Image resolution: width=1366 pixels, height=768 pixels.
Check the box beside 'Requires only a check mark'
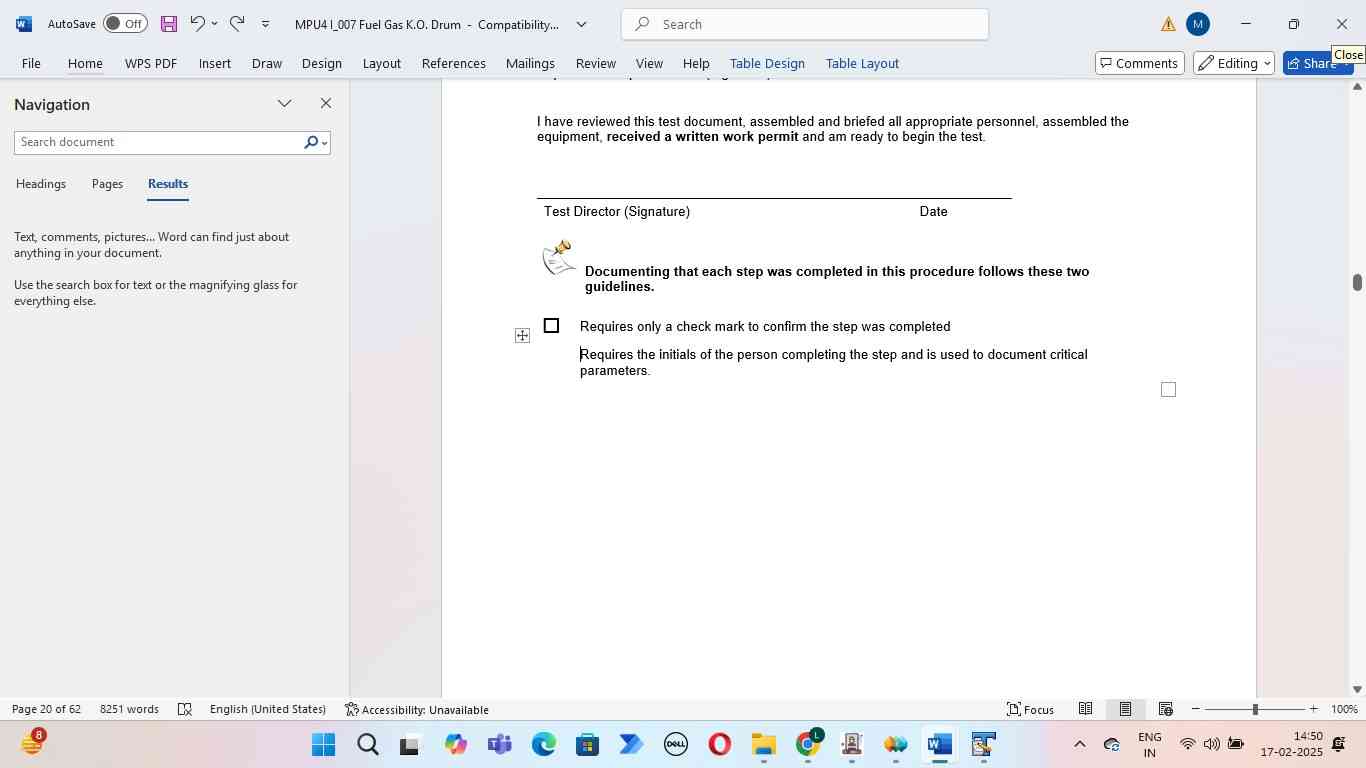pos(551,326)
